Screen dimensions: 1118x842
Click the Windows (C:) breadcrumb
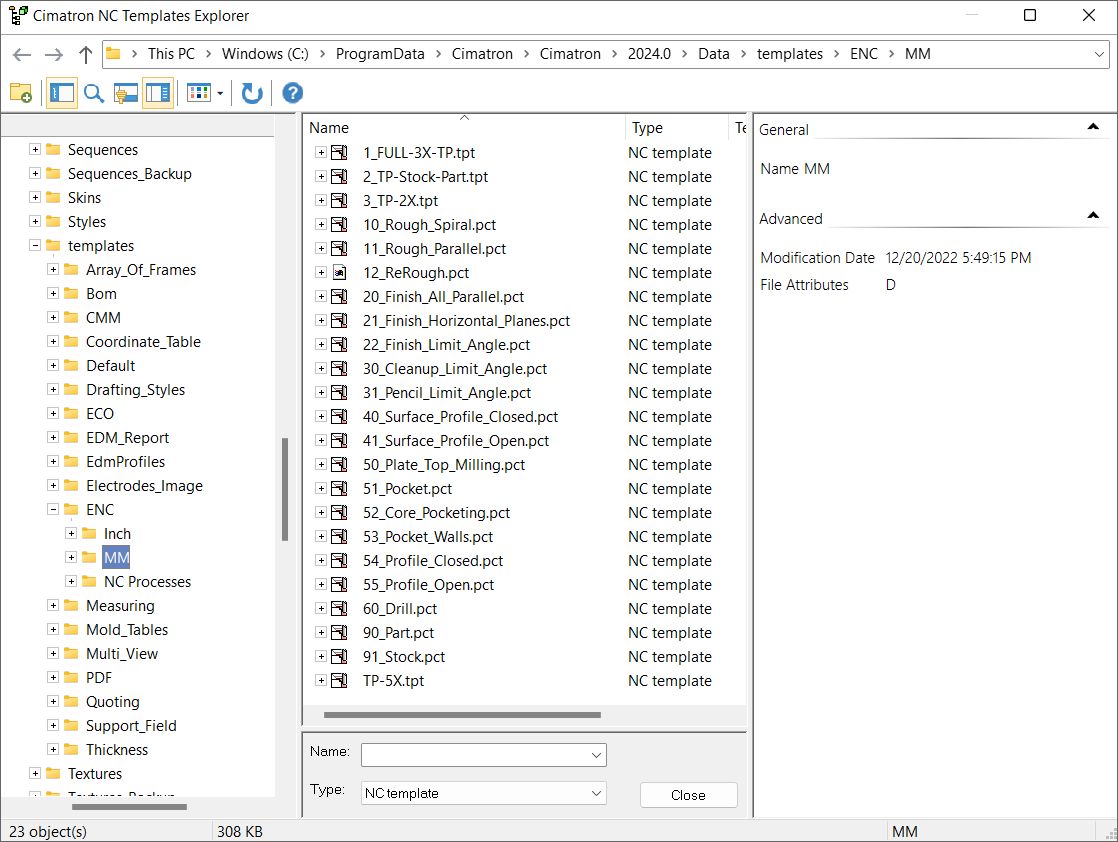(265, 54)
